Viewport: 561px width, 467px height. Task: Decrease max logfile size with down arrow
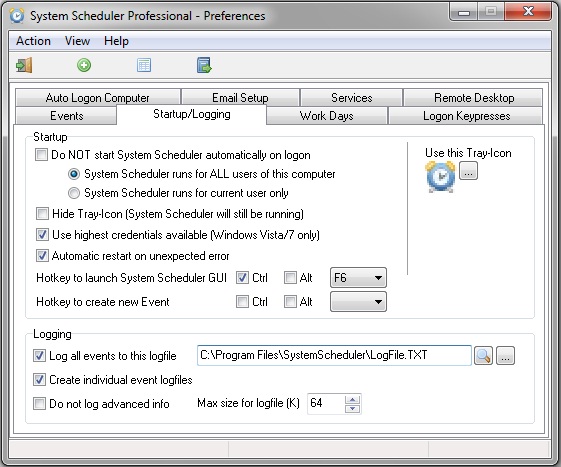tap(353, 409)
